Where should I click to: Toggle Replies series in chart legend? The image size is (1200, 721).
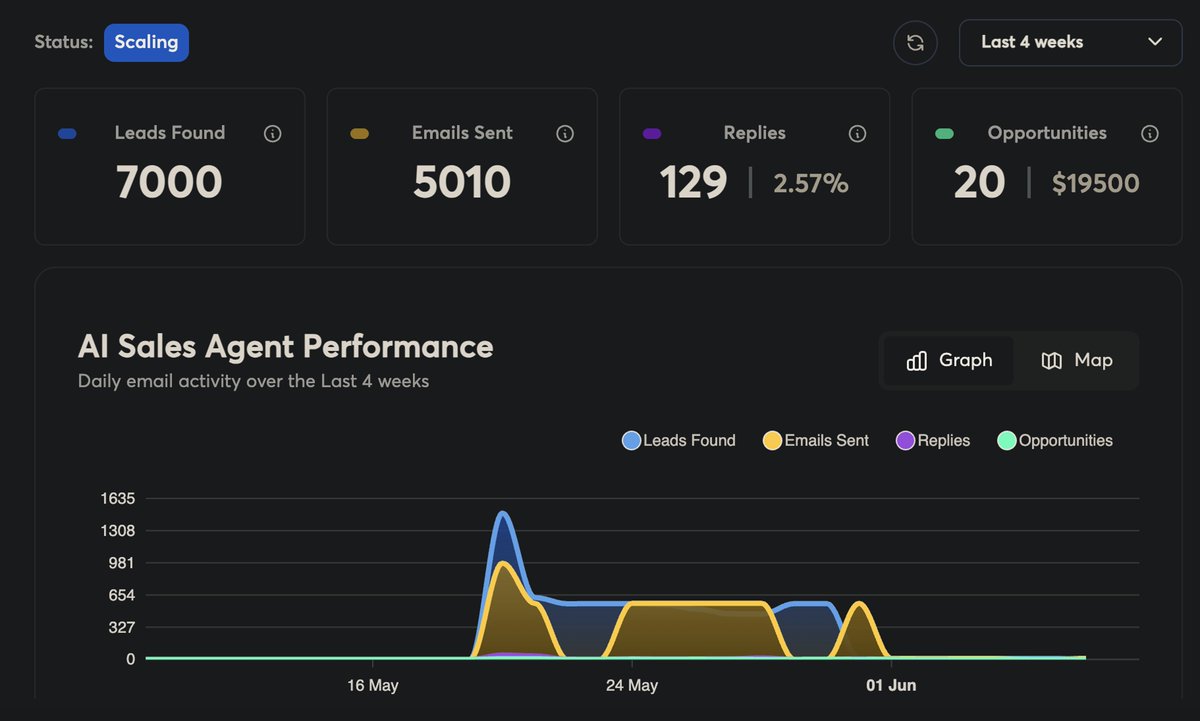933,441
